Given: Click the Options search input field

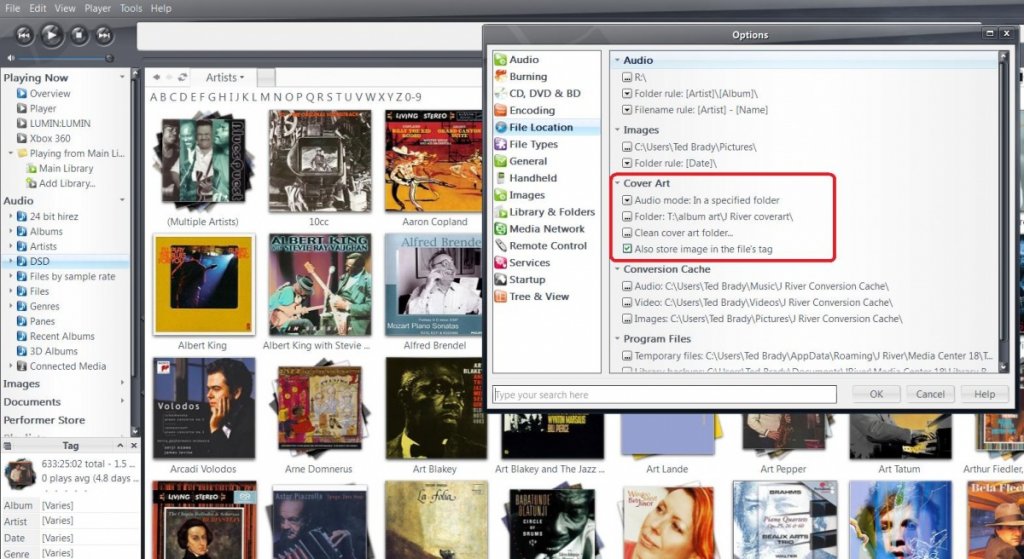Looking at the screenshot, I should 664,394.
